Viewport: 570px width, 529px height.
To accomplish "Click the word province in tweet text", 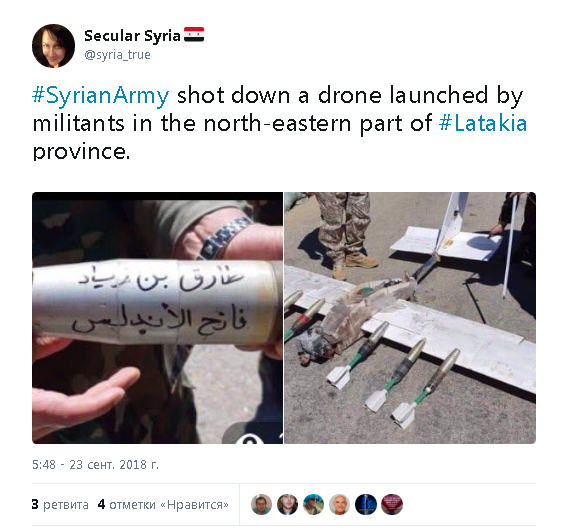I will [x=81, y=152].
